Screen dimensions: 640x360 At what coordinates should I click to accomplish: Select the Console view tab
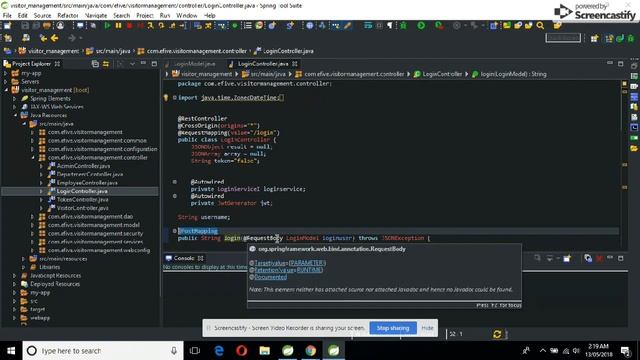184,258
